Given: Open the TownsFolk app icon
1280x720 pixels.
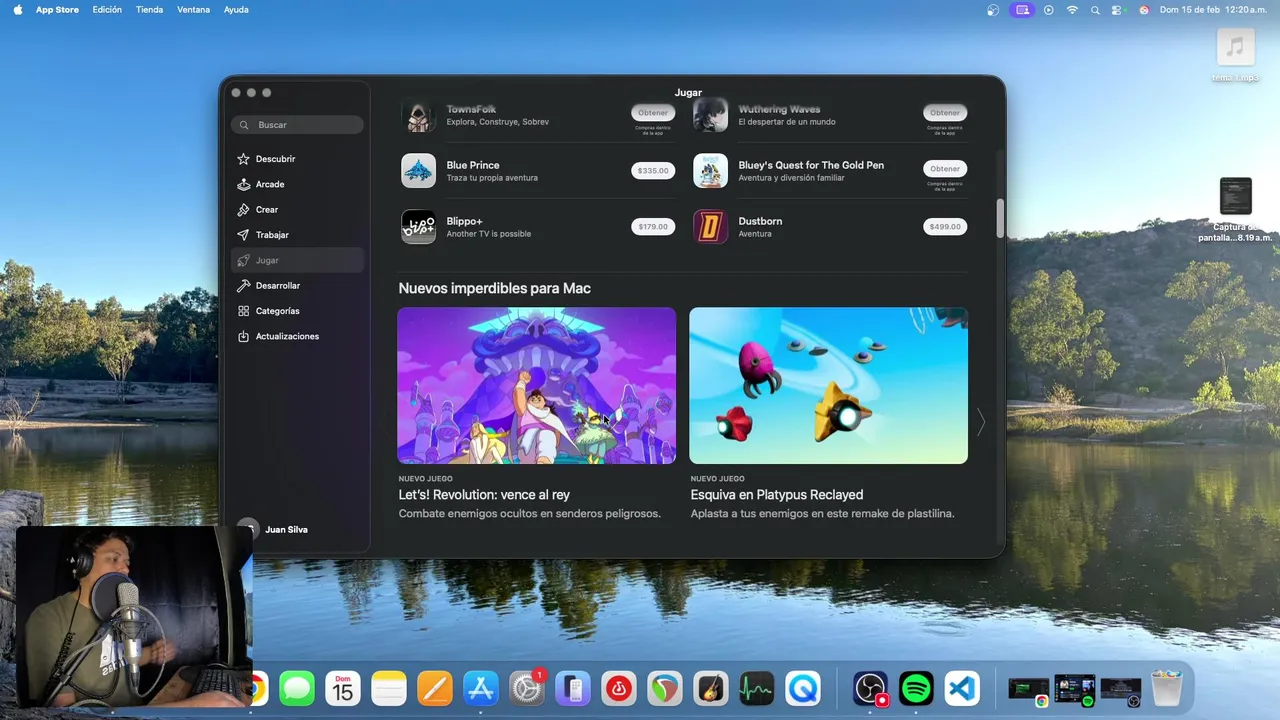Looking at the screenshot, I should click(x=418, y=115).
